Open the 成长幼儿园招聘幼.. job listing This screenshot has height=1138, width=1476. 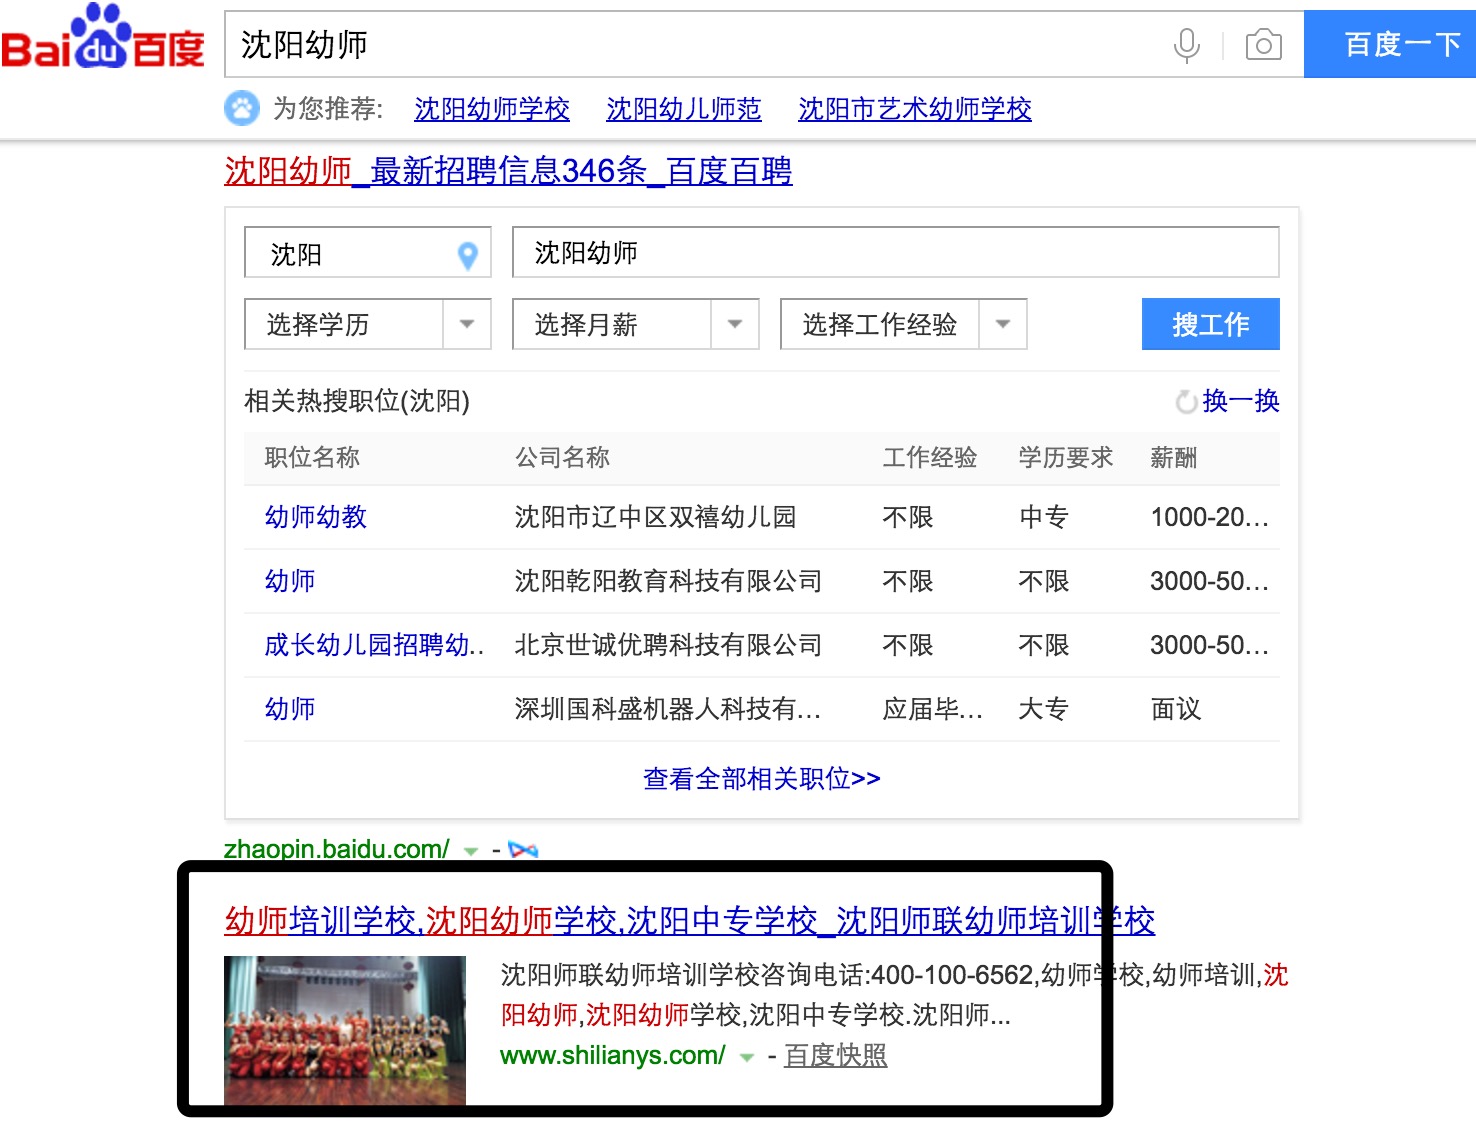pos(374,645)
